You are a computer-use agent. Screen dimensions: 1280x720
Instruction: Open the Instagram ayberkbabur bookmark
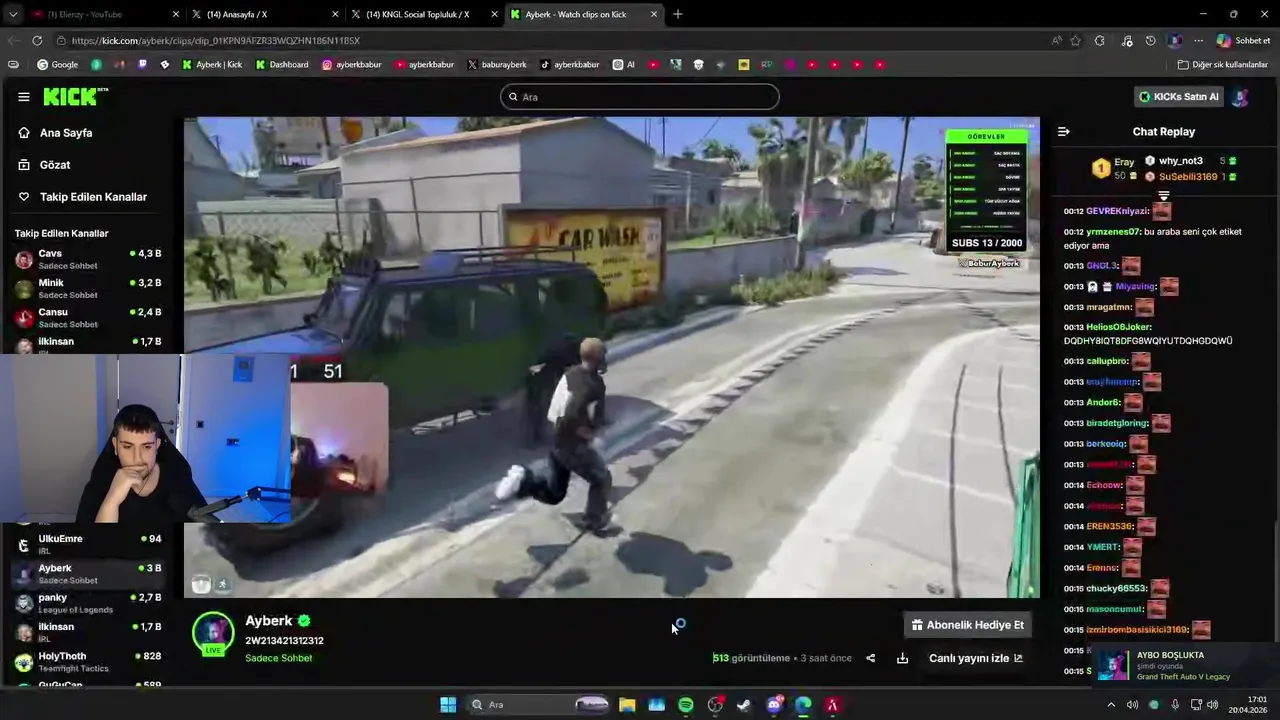[x=351, y=65]
